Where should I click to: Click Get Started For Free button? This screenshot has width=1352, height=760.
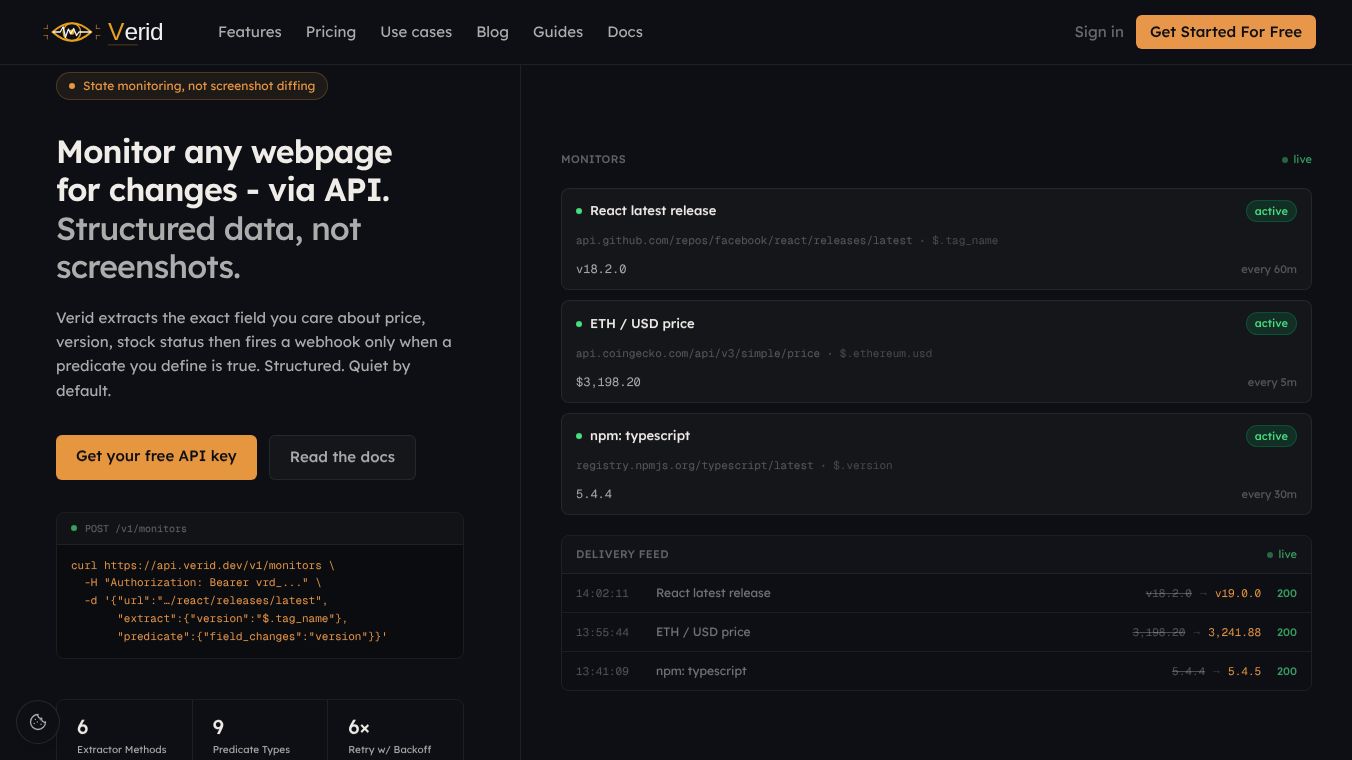(x=1226, y=32)
